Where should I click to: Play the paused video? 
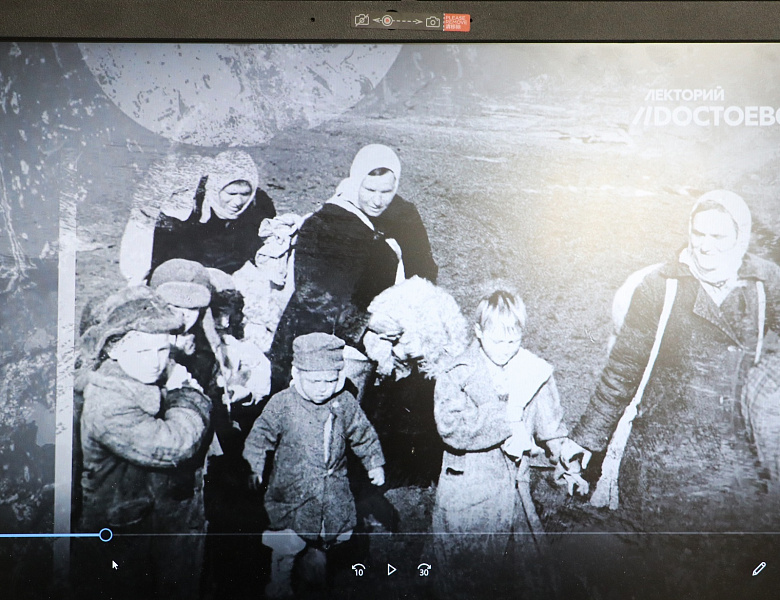coord(391,570)
